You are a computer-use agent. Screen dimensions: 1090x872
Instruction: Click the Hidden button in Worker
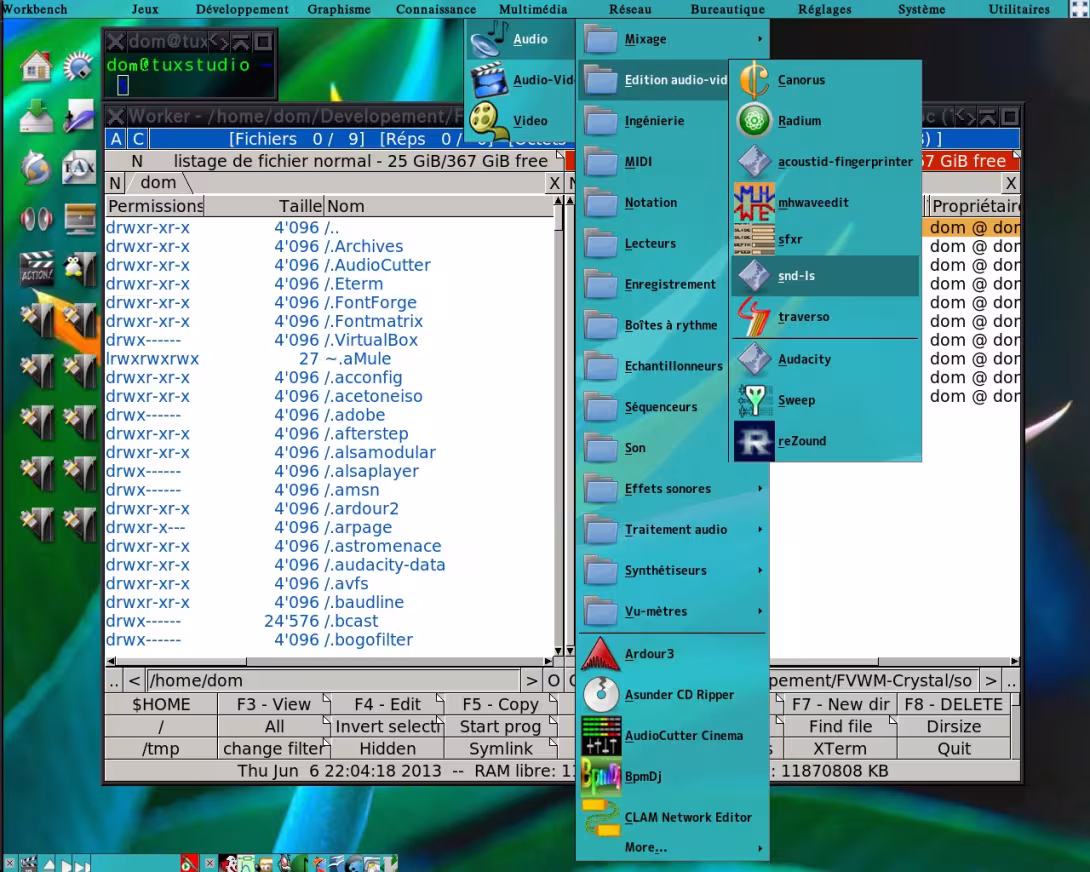[x=387, y=749]
